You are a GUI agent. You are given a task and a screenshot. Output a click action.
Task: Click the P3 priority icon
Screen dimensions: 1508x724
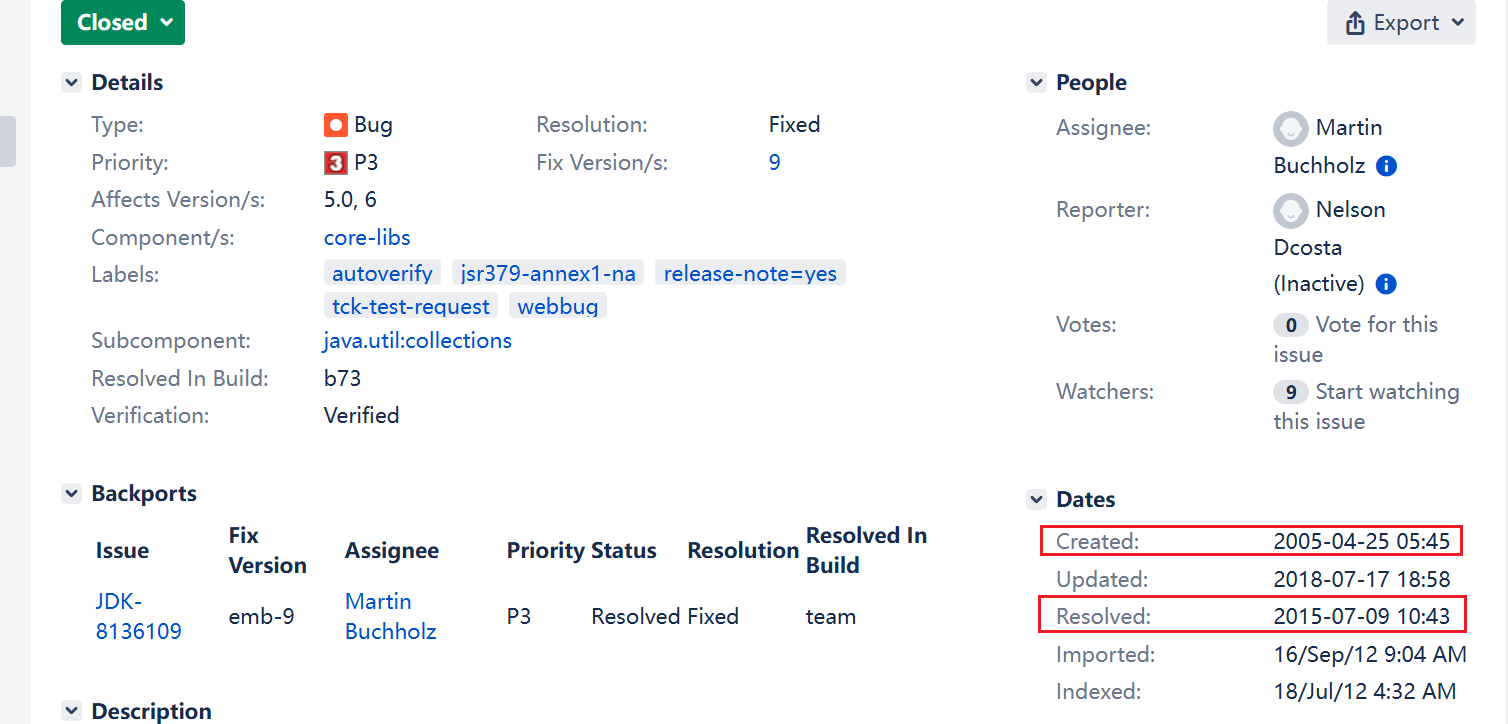coord(335,163)
